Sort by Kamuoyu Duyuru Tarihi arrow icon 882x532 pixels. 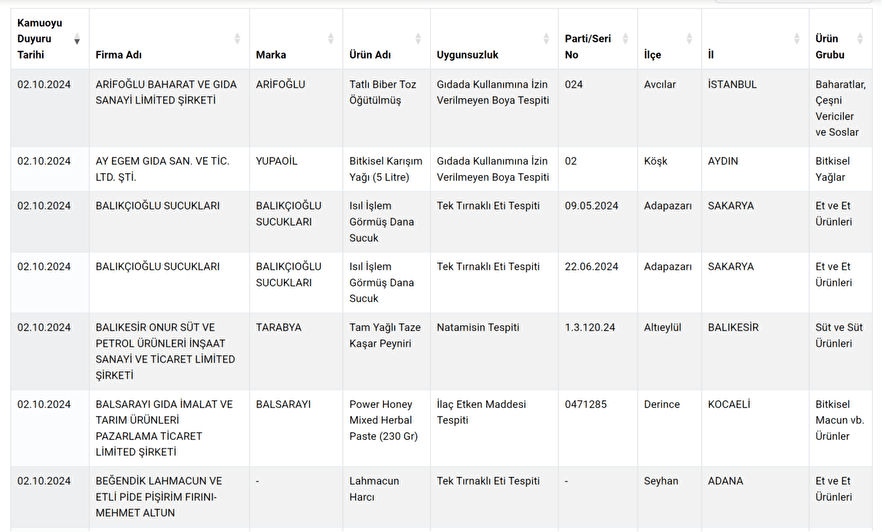pos(77,39)
